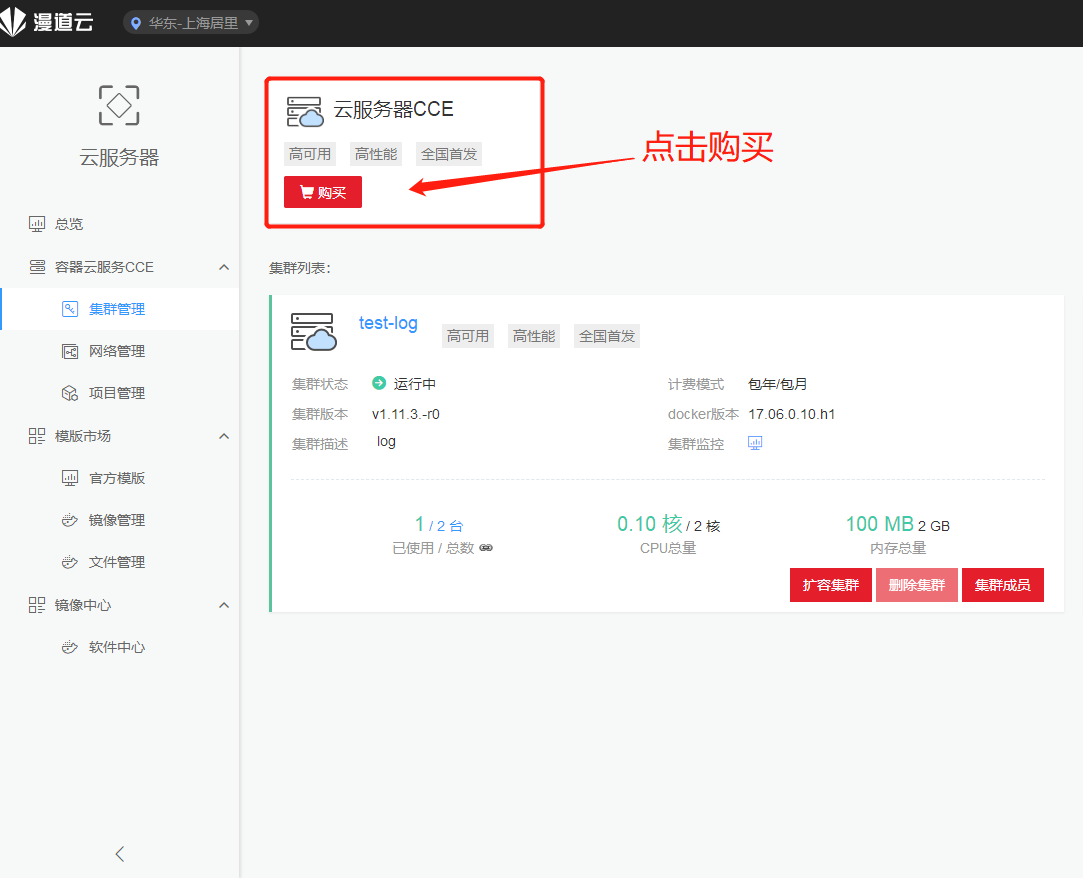Click the link icon next to 已使用 / 总数
1083x878 pixels.
(x=486, y=548)
